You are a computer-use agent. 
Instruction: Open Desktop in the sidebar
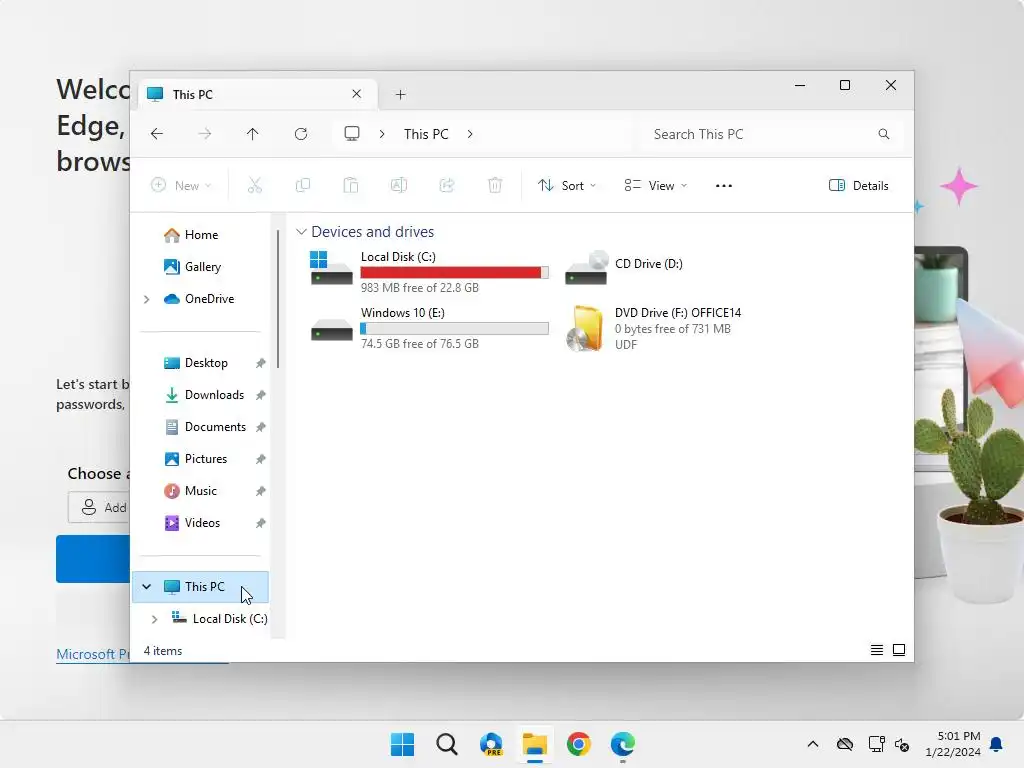pos(206,363)
